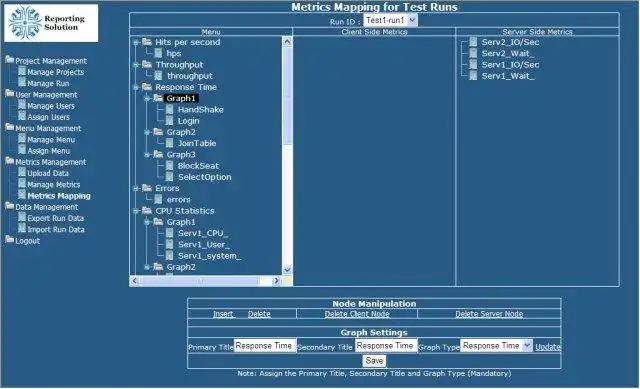Click the Manage Run page icon
Screen dimensions: 640x389
pos(22,82)
